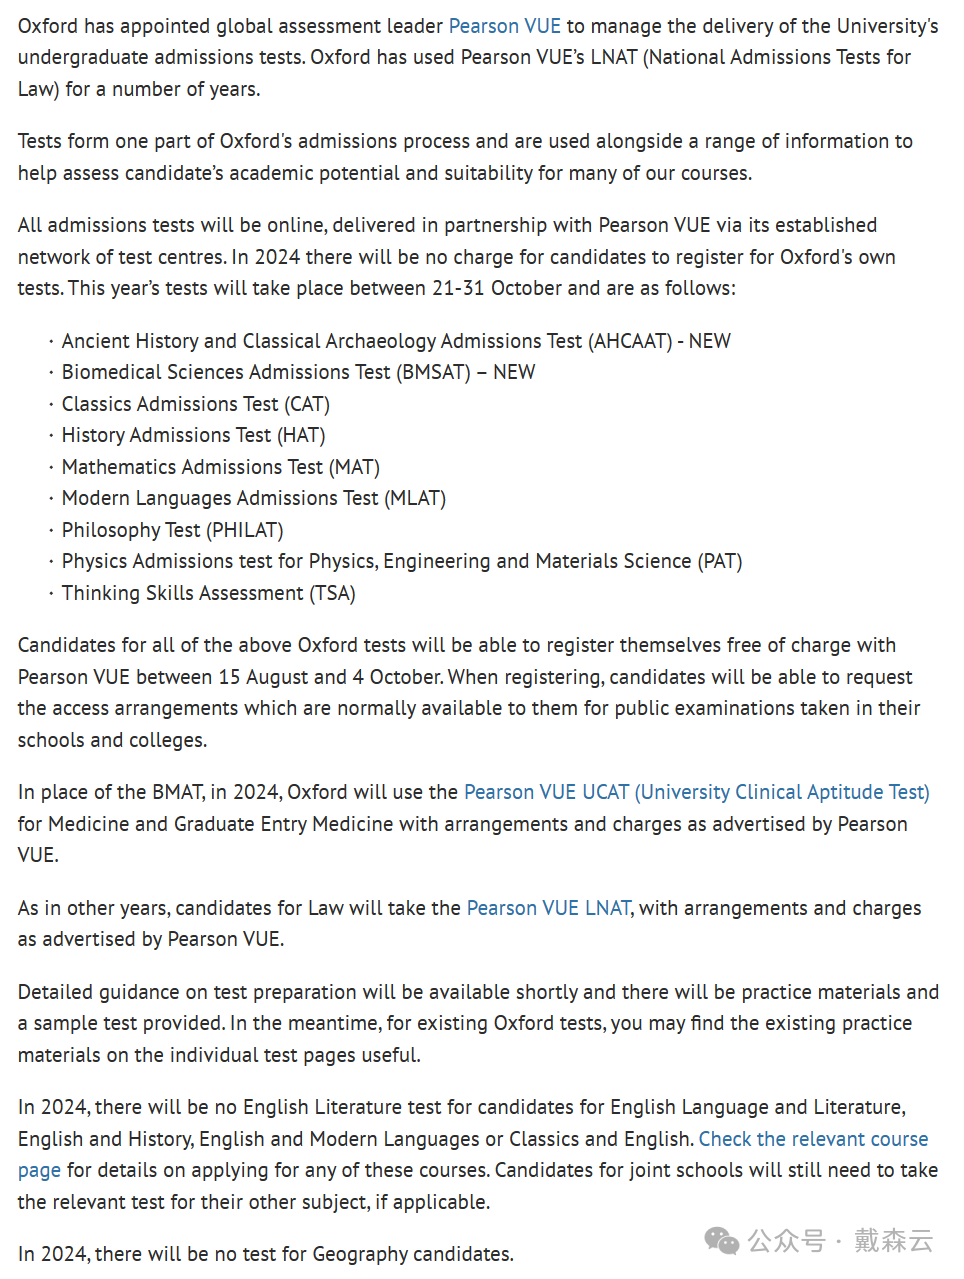This screenshot has width=964, height=1279.
Task: Click Physics Admissions test (PAT) list entry
Action: pyautogui.click(x=402, y=561)
